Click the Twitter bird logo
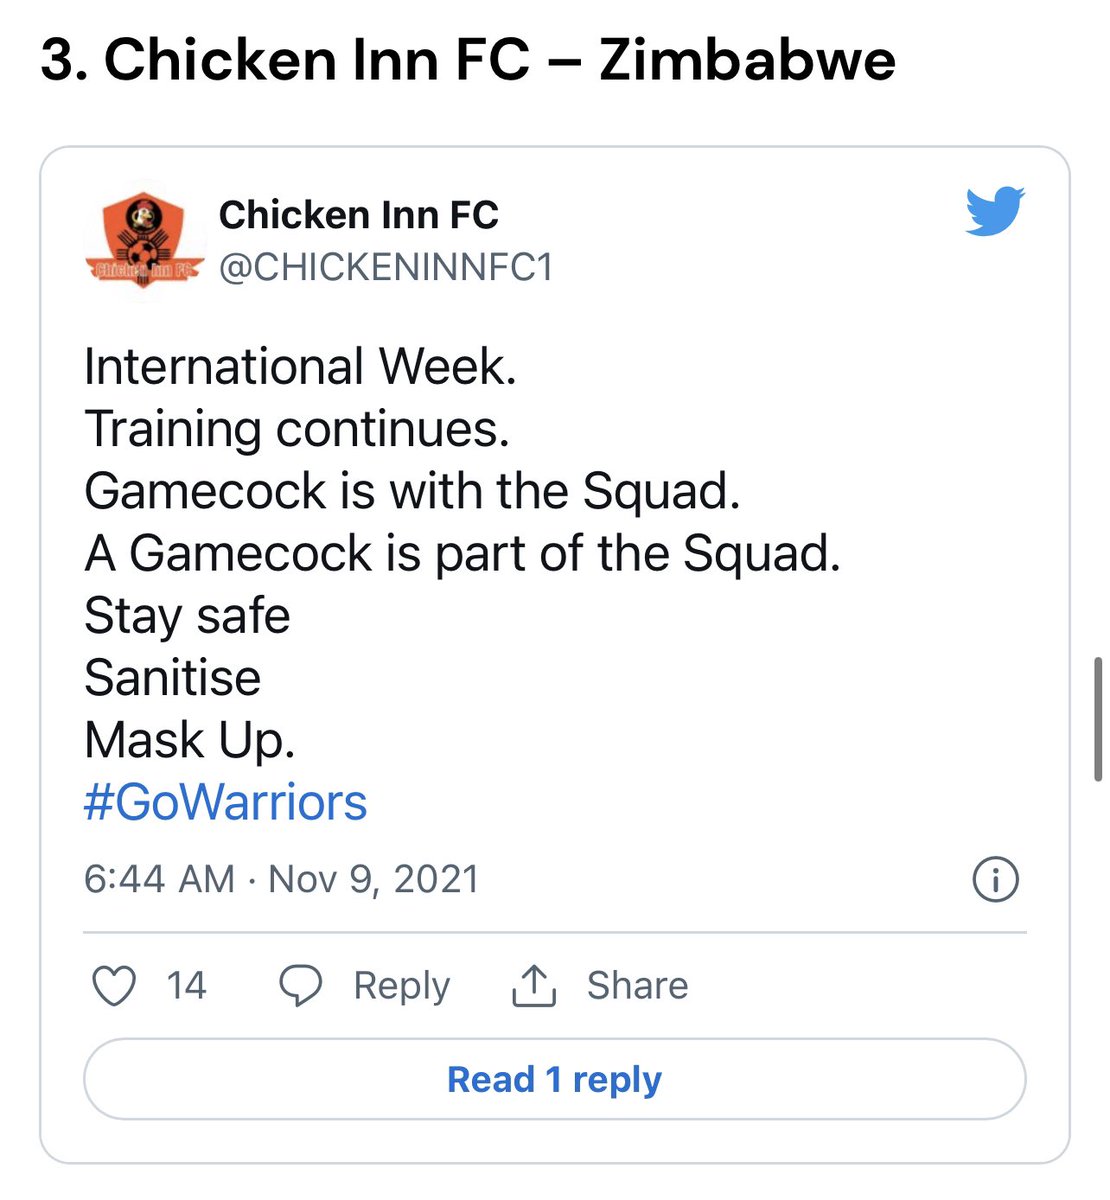The height and width of the screenshot is (1200, 1110). point(995,211)
